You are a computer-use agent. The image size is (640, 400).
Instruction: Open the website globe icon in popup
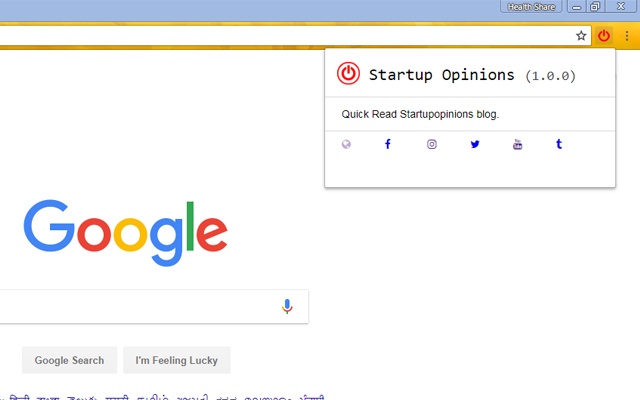(x=346, y=144)
